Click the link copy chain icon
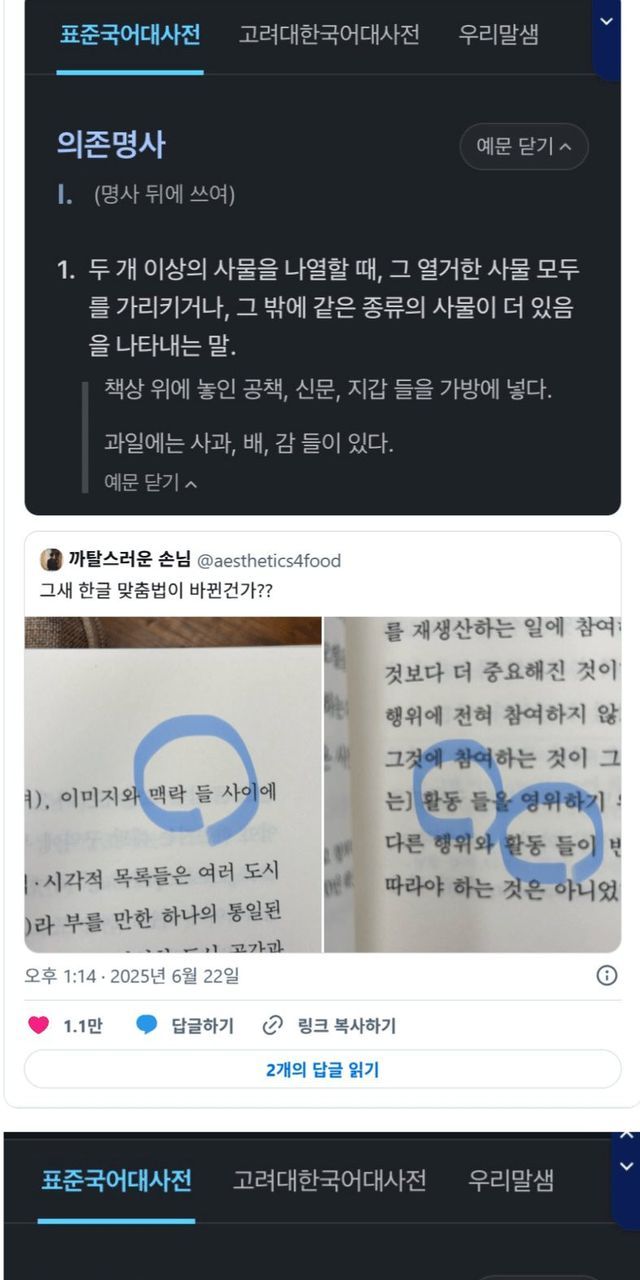 pyautogui.click(x=272, y=1025)
